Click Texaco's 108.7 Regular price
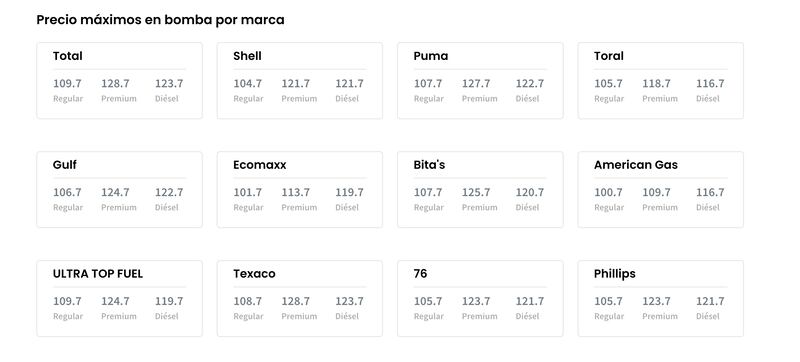This screenshot has height=362, width=800. pyautogui.click(x=247, y=301)
